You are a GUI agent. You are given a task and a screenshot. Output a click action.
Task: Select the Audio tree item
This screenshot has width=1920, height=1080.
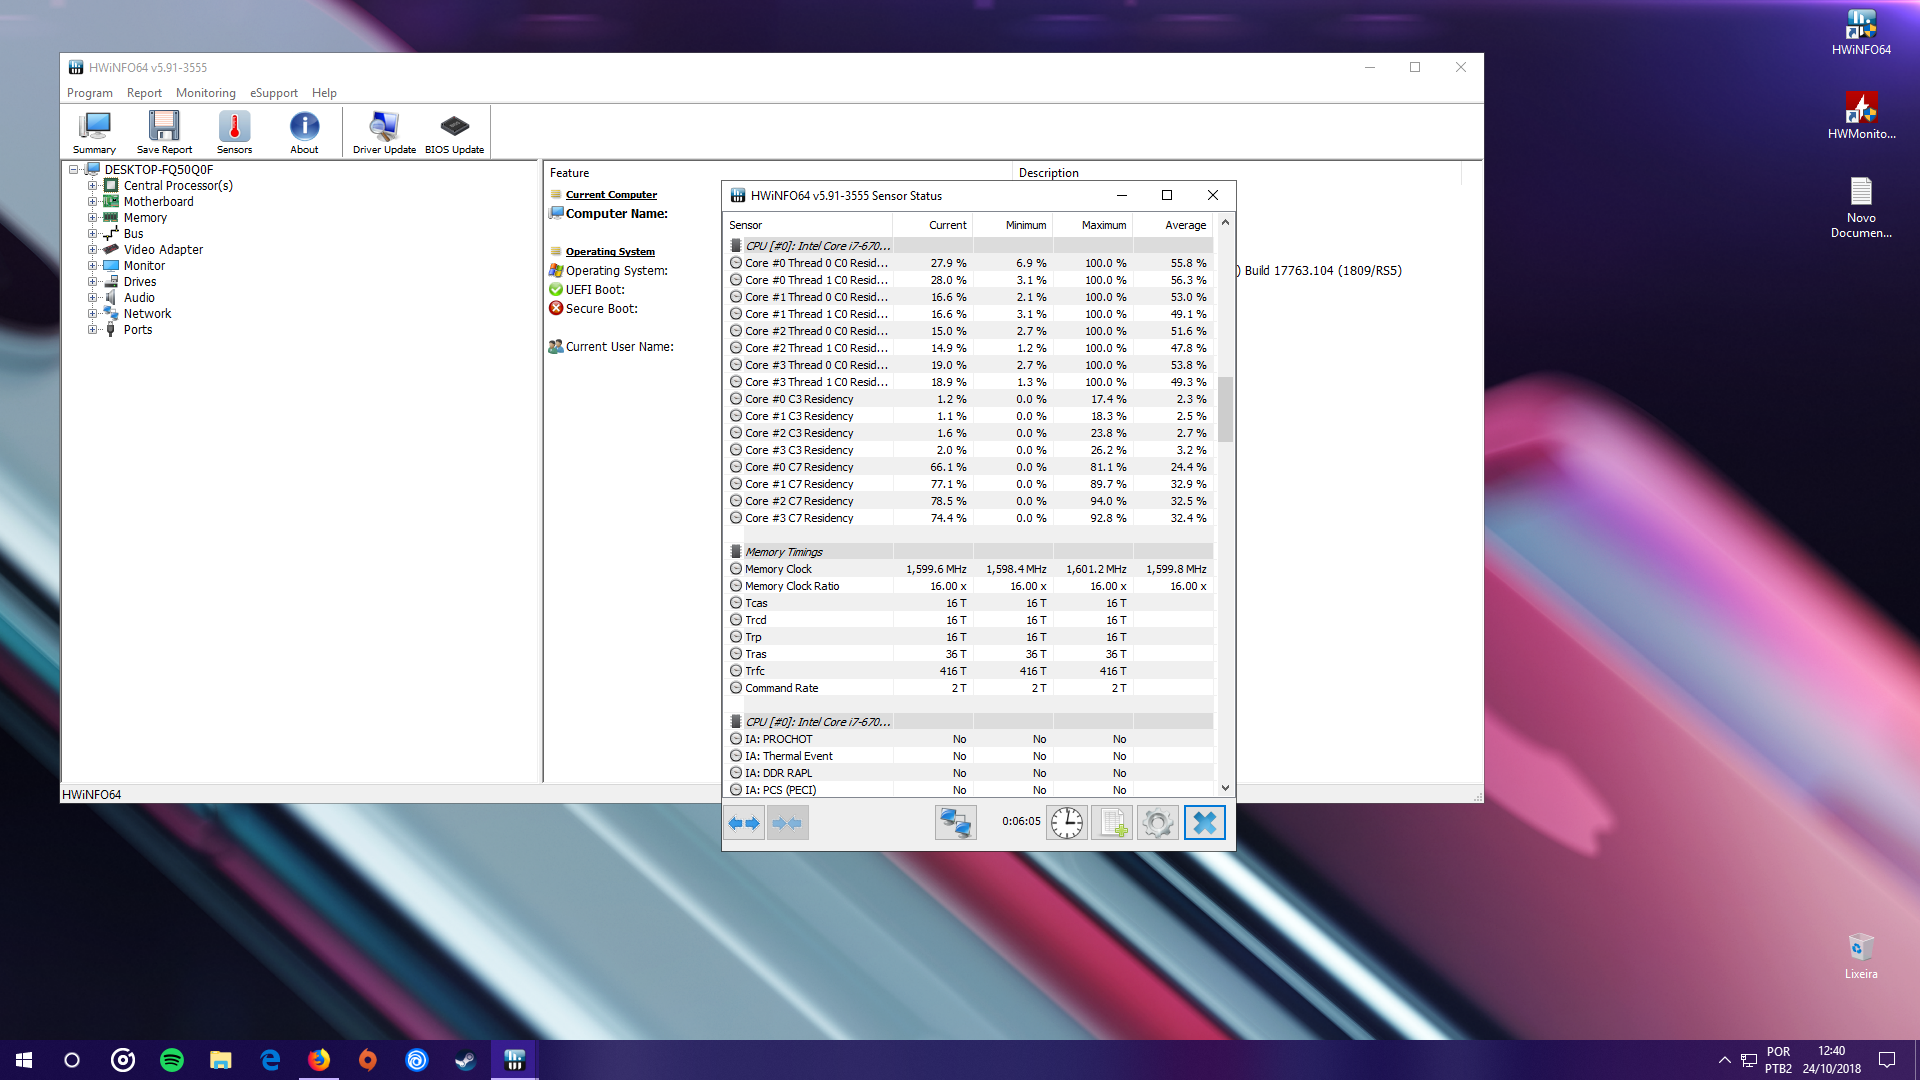click(139, 298)
